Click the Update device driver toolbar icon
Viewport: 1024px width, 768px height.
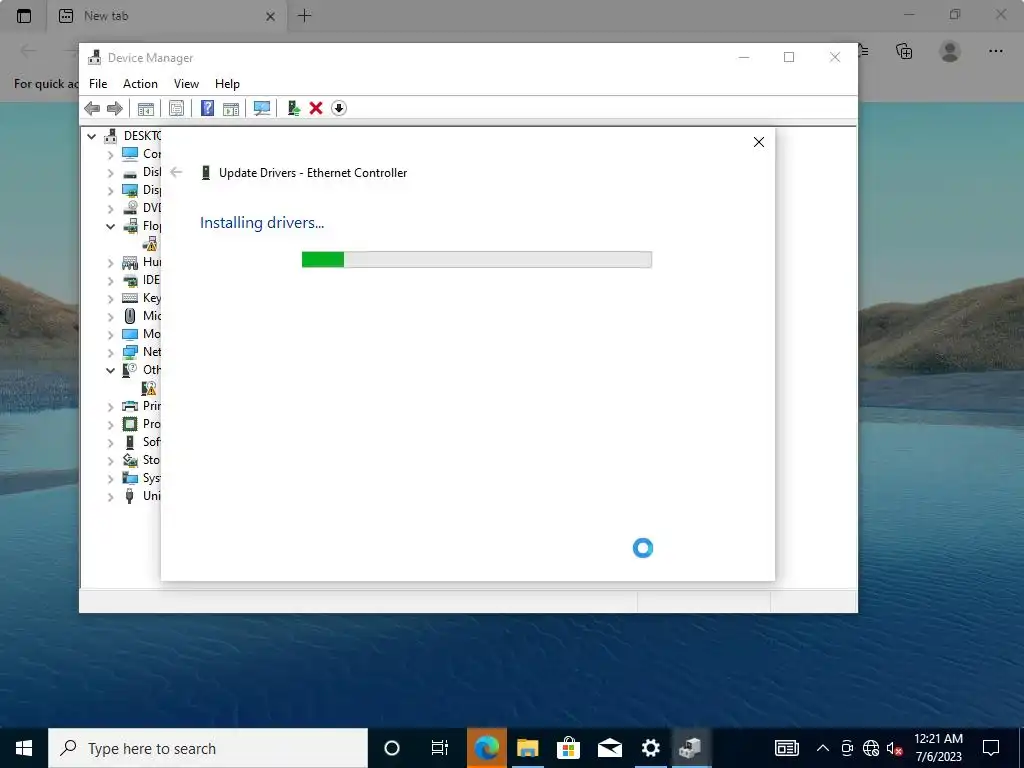tap(293, 108)
